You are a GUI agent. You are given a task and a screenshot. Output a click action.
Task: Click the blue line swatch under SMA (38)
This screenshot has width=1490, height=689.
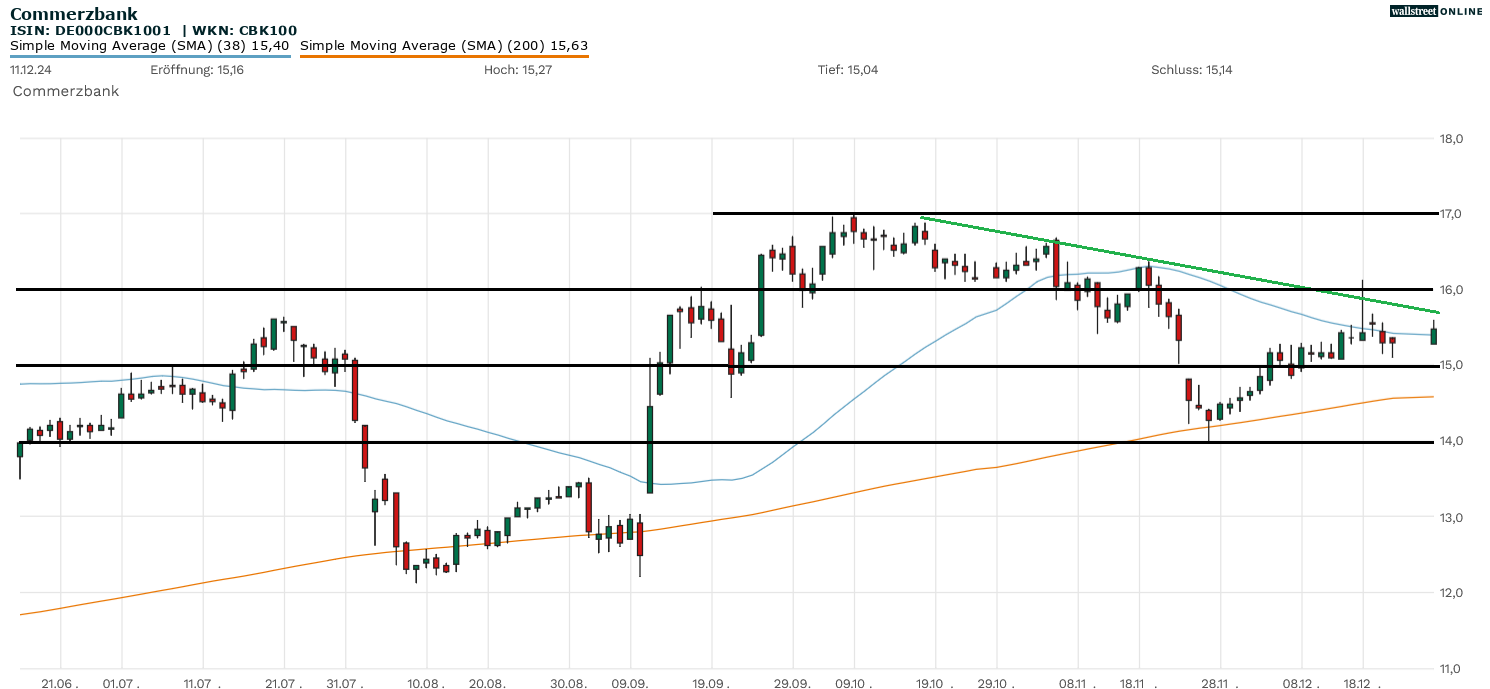tap(150, 56)
